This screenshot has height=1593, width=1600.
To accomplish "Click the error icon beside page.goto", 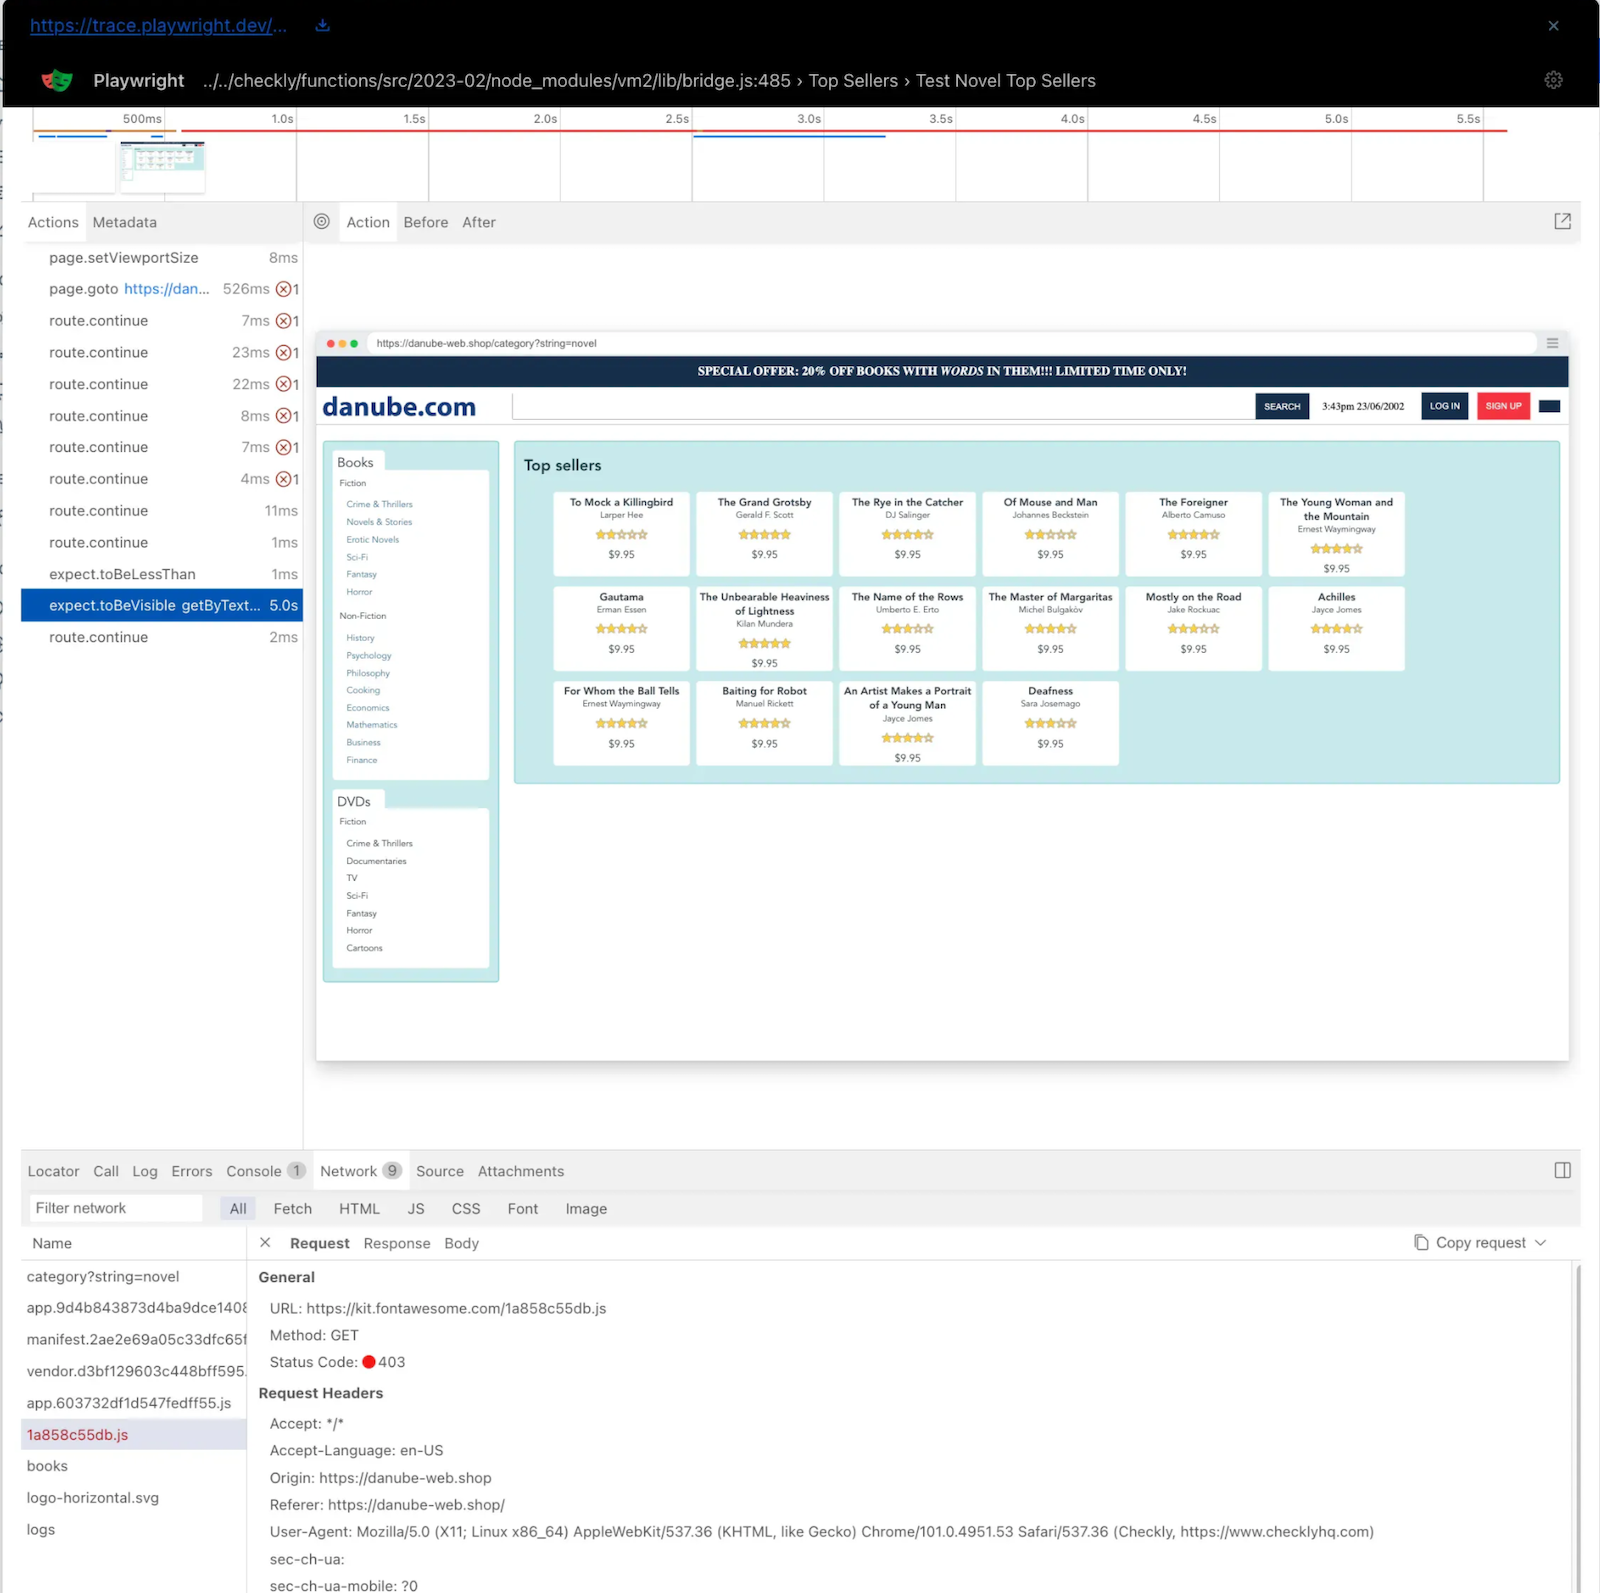I will pyautogui.click(x=283, y=289).
